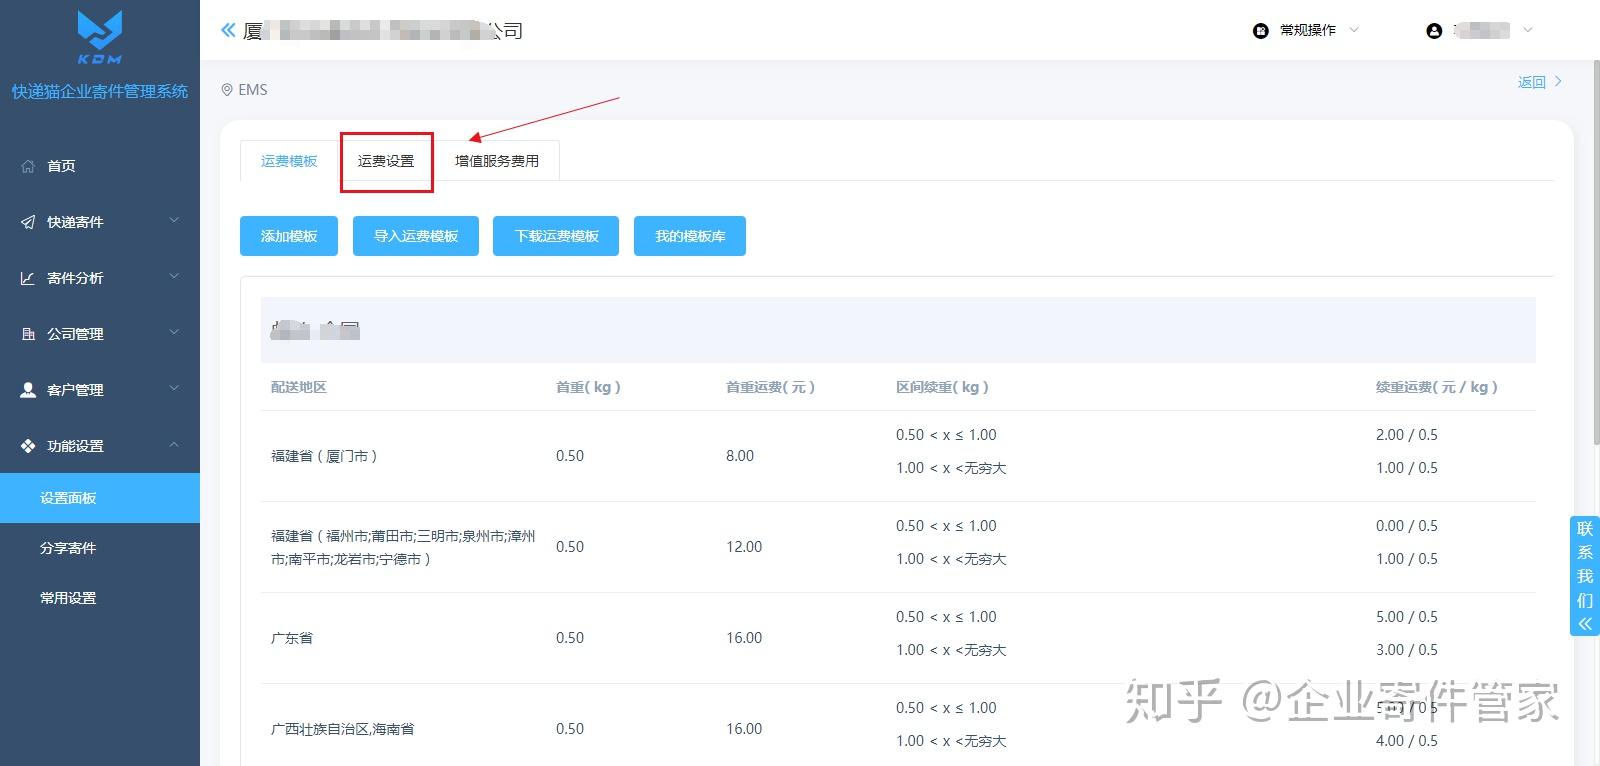
Task: Click the 5.00 / 0.5 continuation fee
Action: point(1407,617)
